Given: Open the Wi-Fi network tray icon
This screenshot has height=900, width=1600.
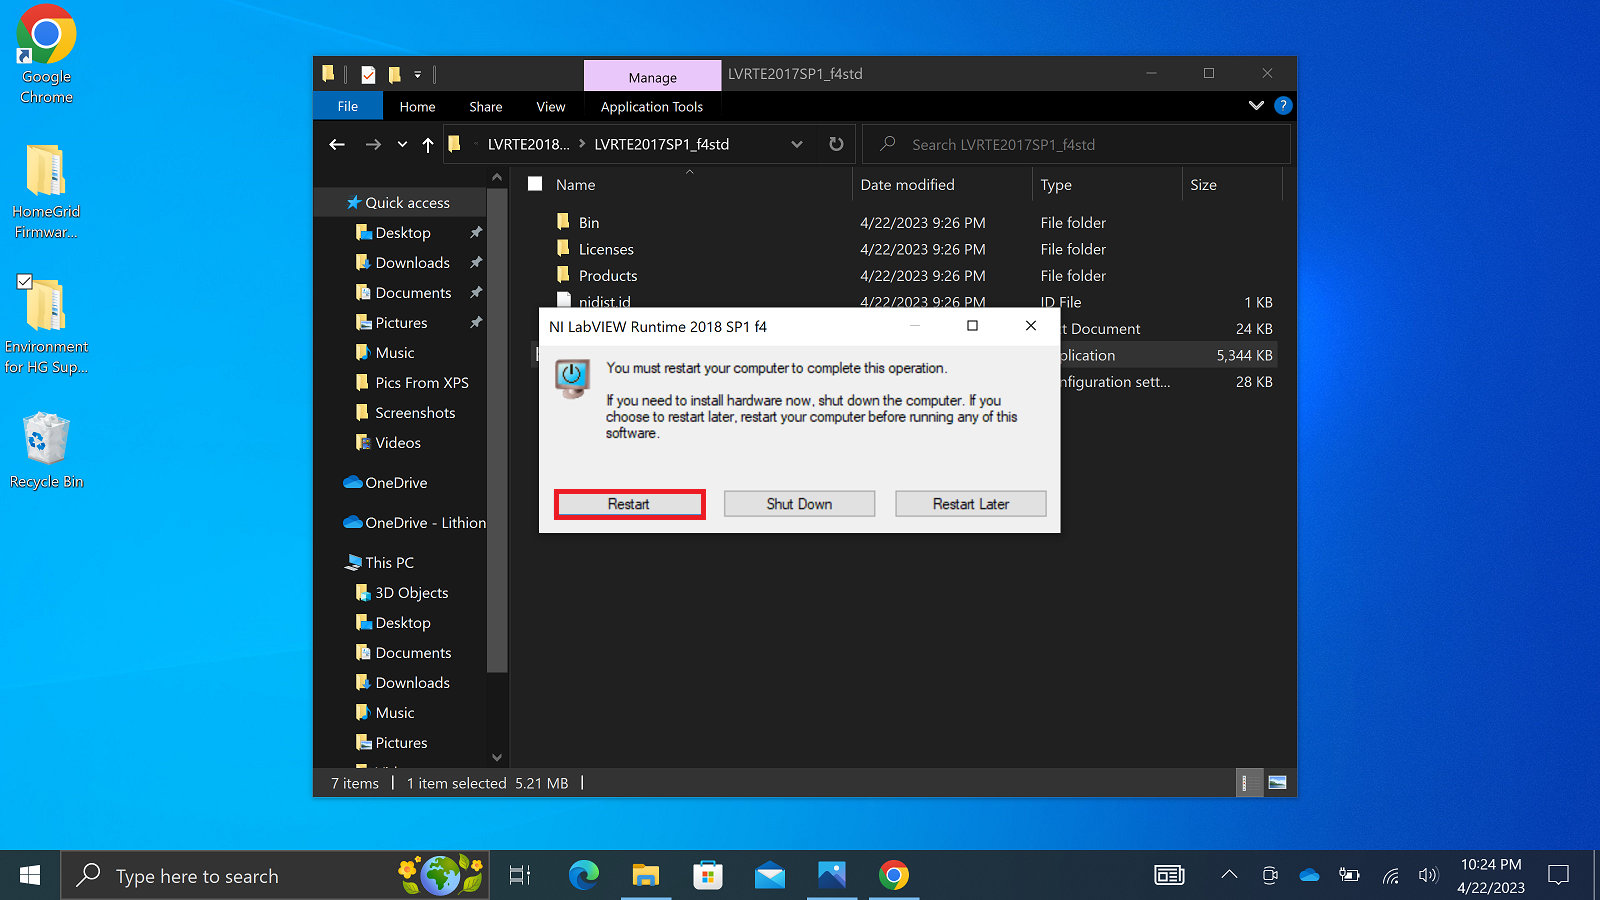Looking at the screenshot, I should point(1390,875).
